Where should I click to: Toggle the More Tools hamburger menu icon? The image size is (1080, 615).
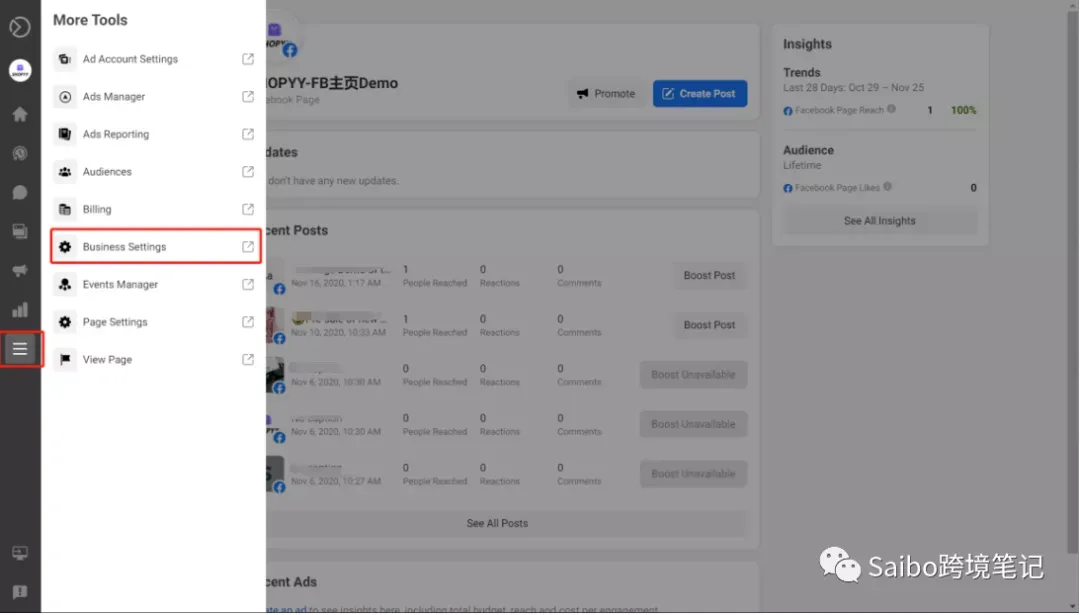(20, 349)
